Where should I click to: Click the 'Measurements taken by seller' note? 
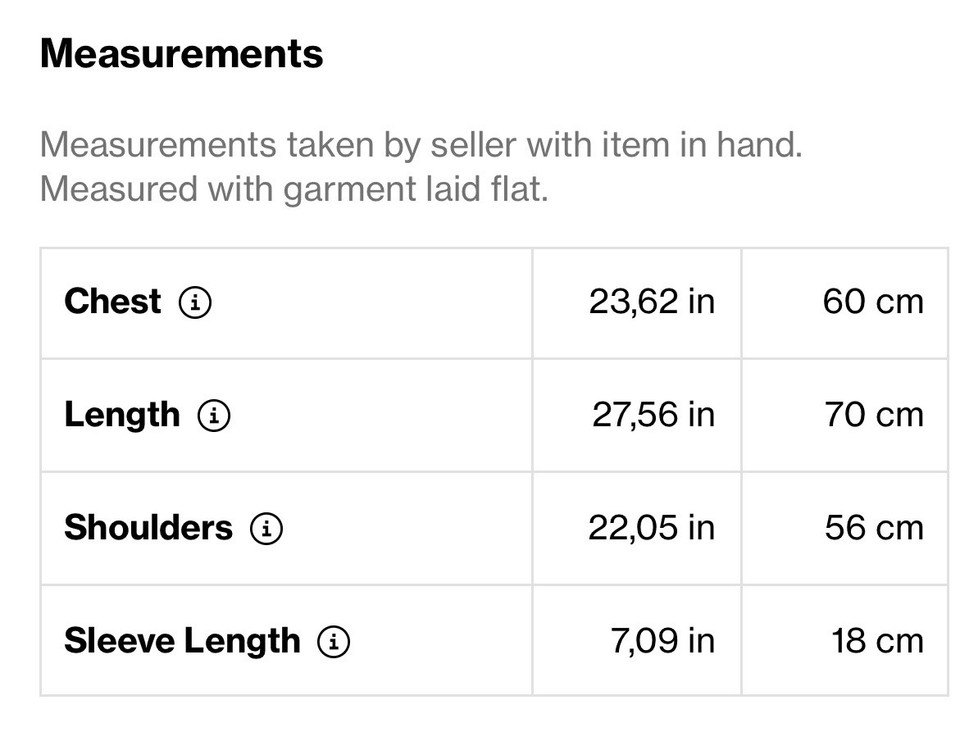[x=421, y=145]
